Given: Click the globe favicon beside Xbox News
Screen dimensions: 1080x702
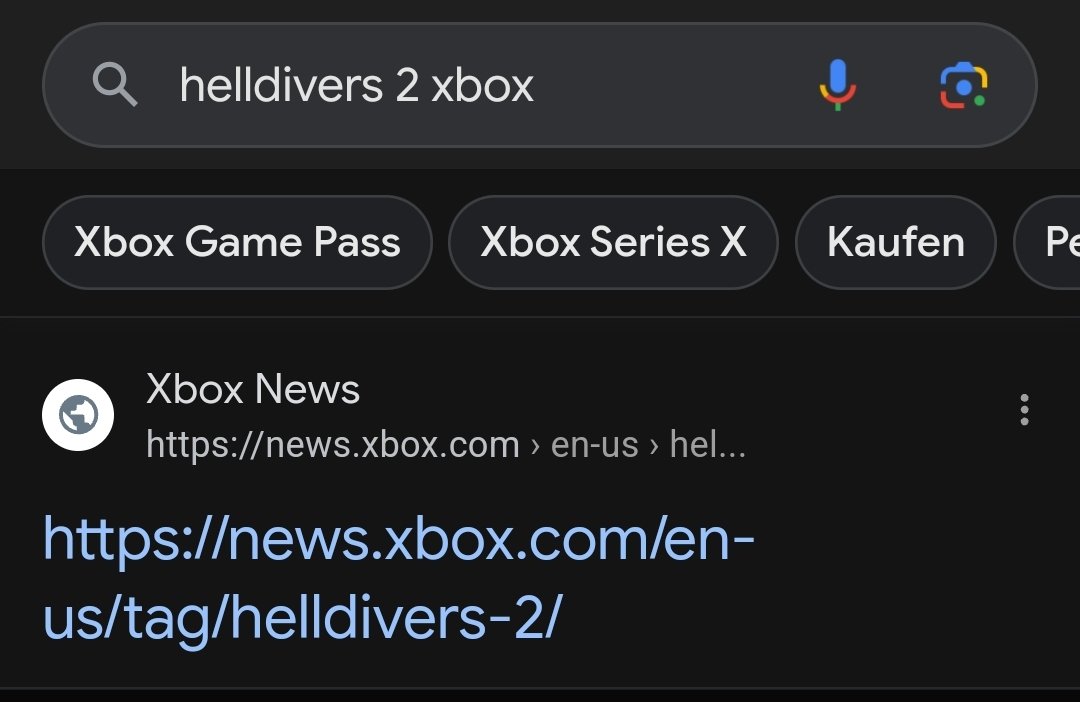Looking at the screenshot, I should point(78,415).
